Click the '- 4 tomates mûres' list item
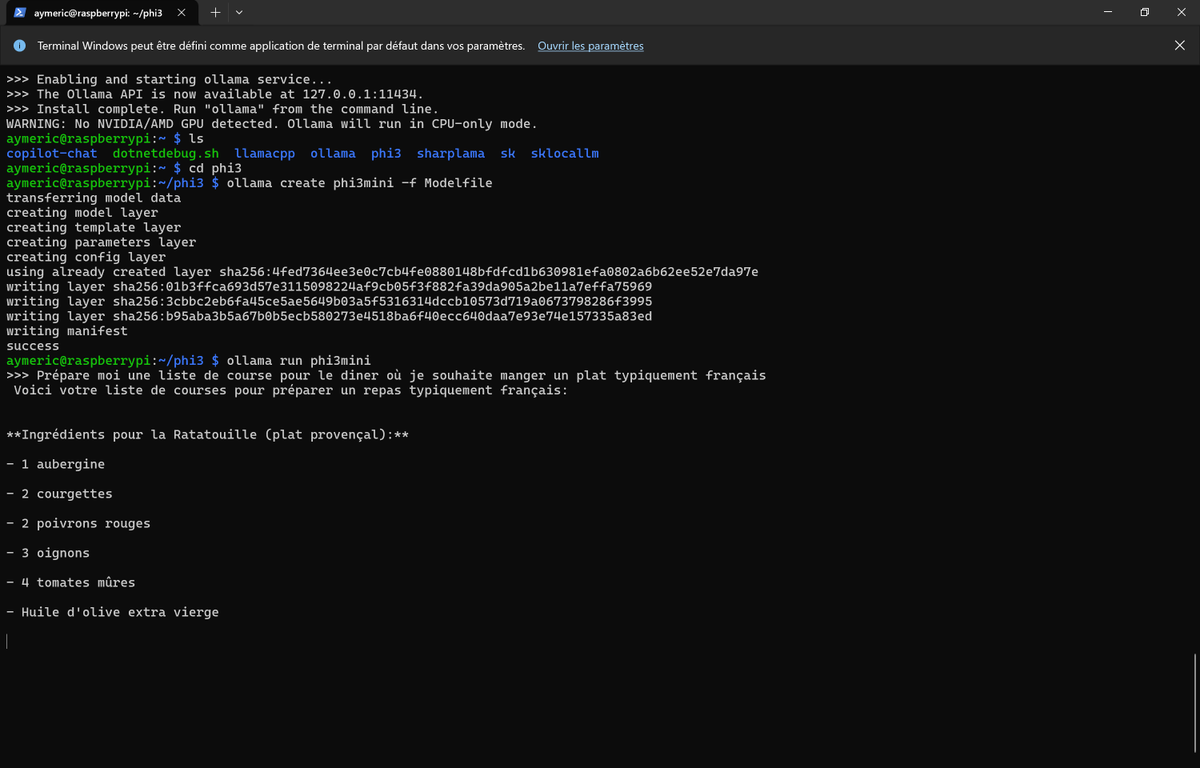Viewport: 1200px width, 768px height. [71, 582]
